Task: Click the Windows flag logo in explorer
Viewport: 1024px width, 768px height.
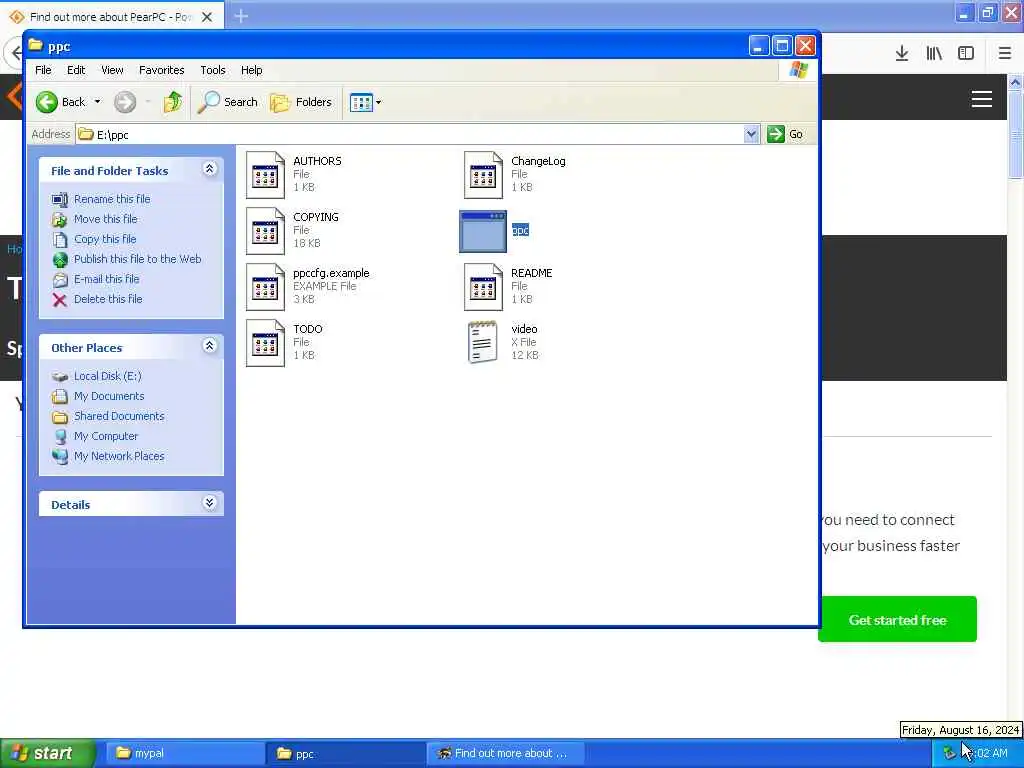Action: [x=798, y=70]
